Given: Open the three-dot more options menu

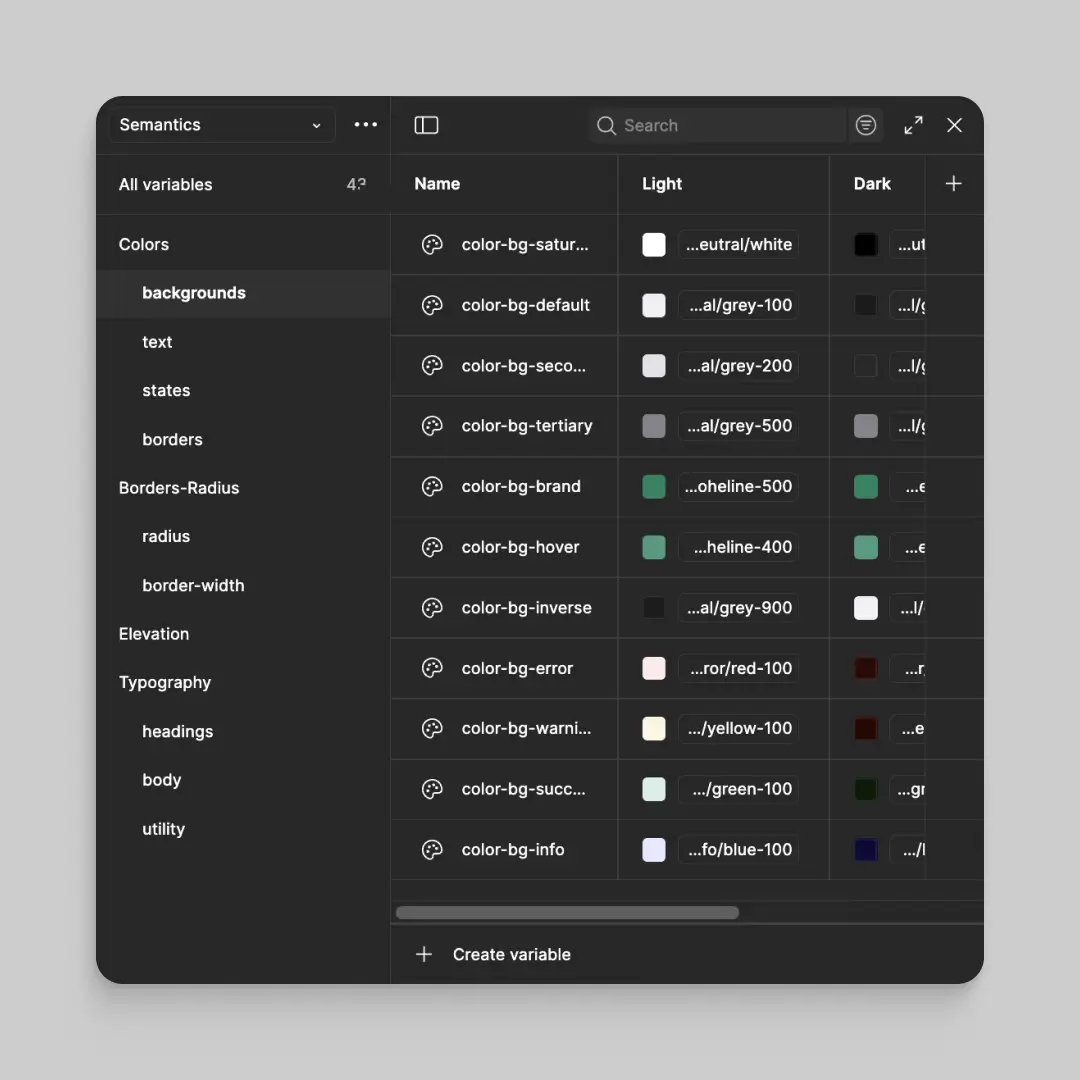Looking at the screenshot, I should [x=365, y=125].
